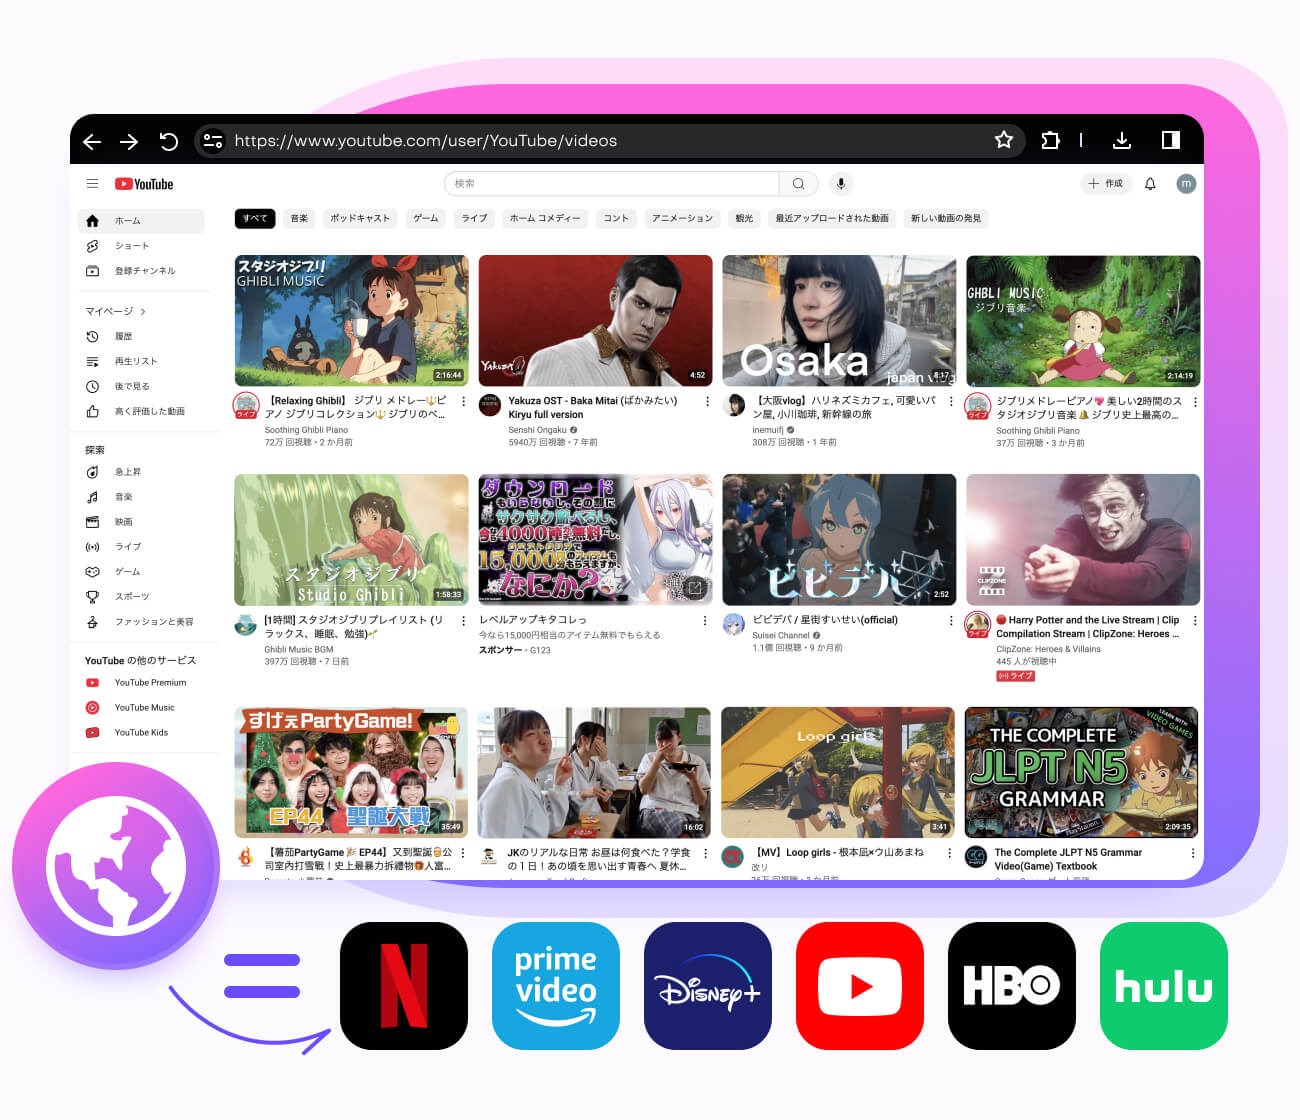1300x1120 pixels.
Task: Open the account avatar menu
Action: click(1186, 184)
